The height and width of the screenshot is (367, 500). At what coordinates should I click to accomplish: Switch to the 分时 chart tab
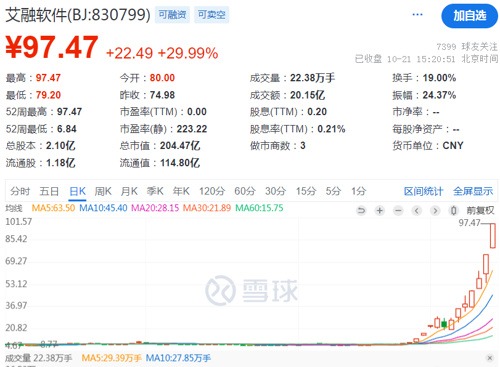click(20, 191)
